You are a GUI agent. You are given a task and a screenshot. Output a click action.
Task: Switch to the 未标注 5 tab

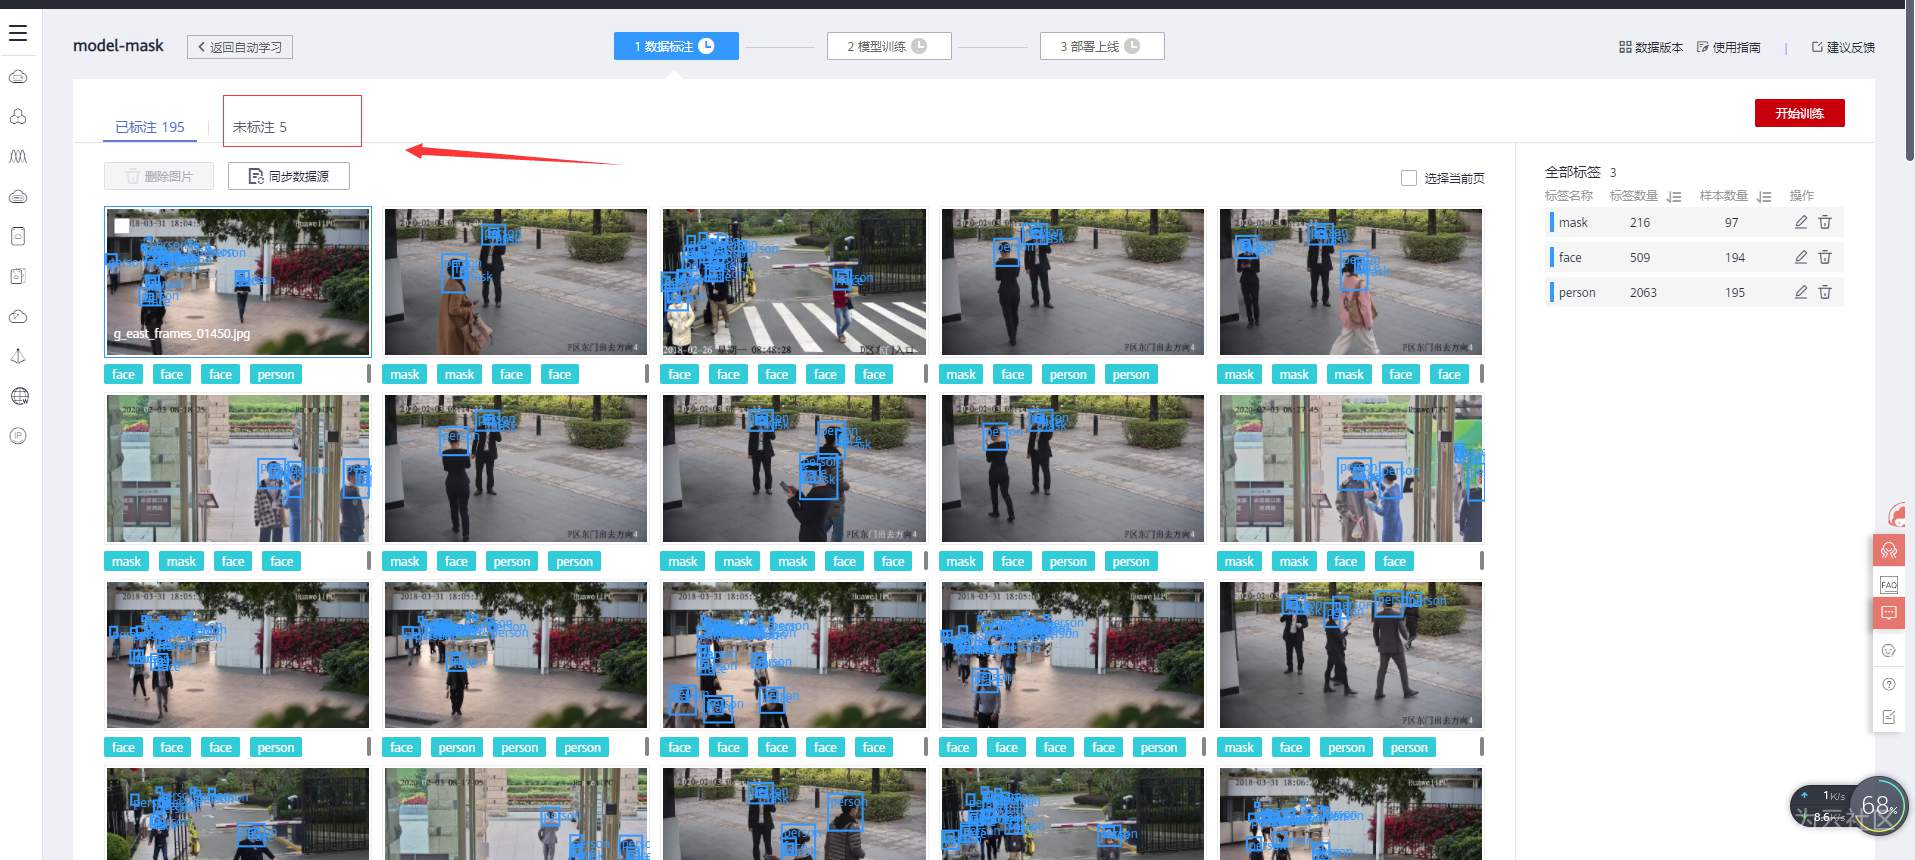click(x=260, y=127)
